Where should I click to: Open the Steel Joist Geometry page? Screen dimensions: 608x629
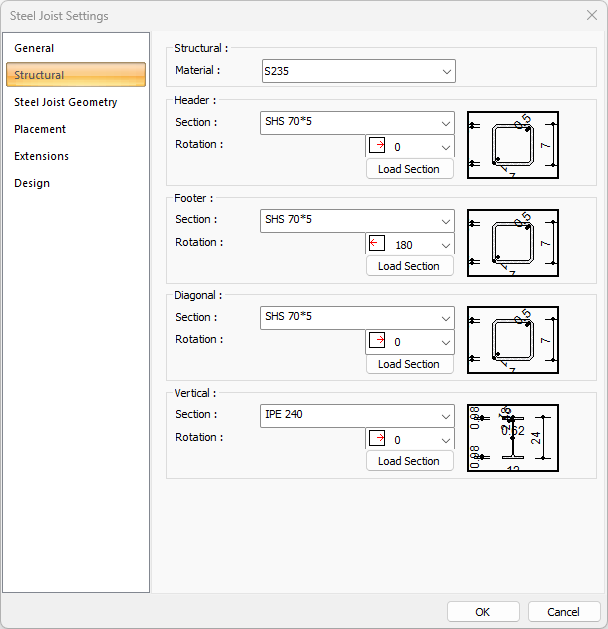pos(65,102)
